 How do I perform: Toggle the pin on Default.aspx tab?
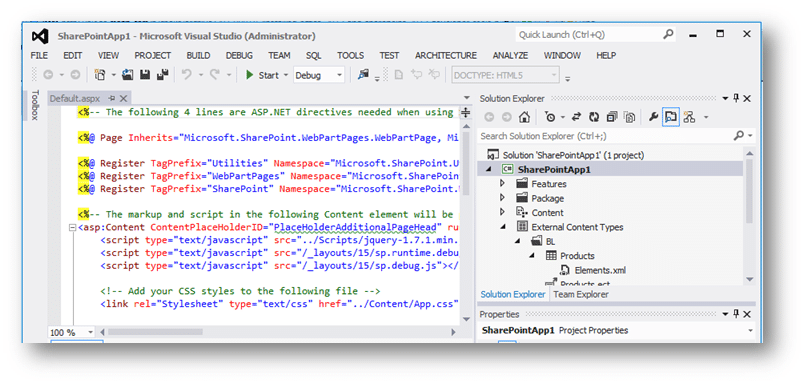pyautogui.click(x=111, y=98)
